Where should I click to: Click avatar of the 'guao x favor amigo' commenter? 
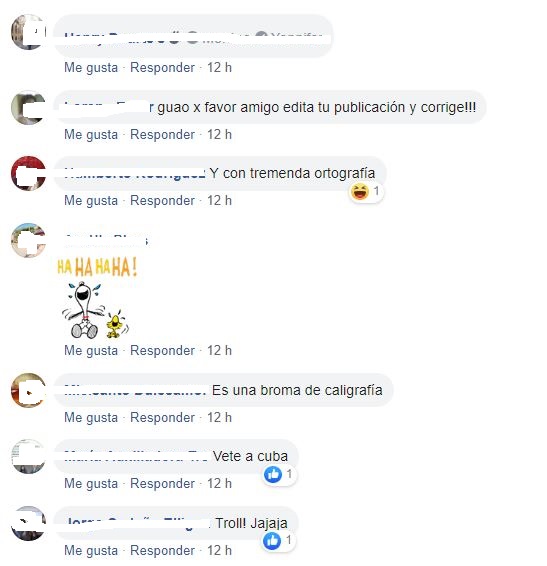[28, 108]
